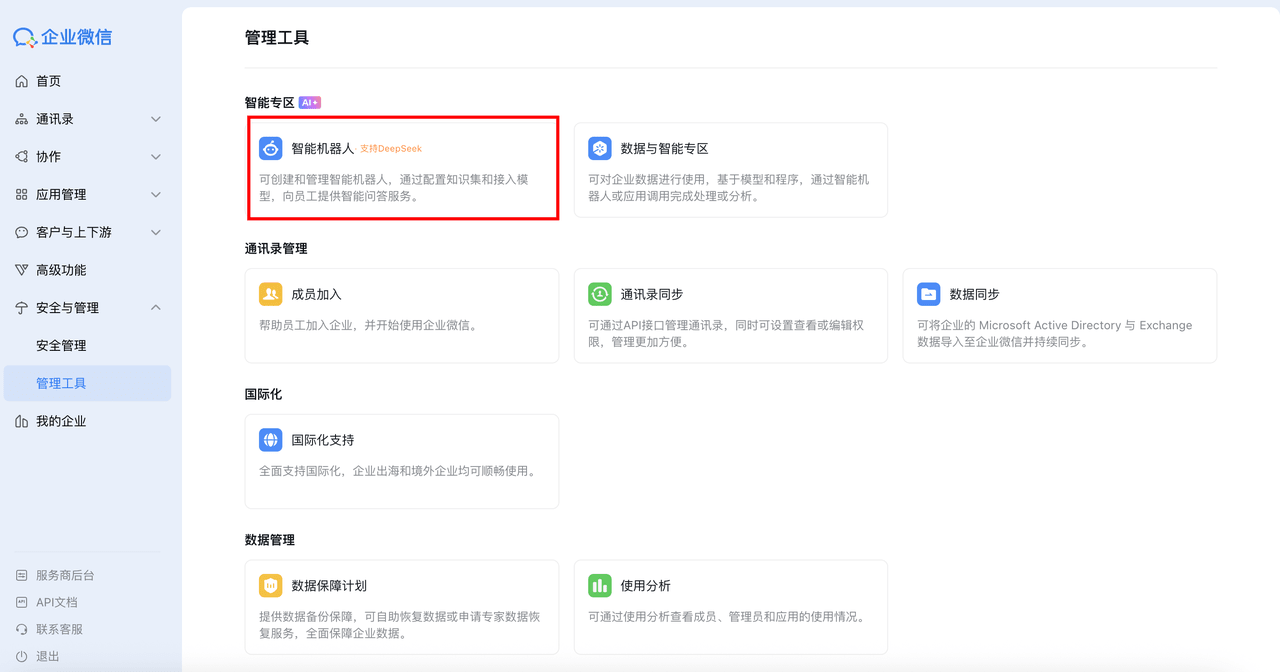This screenshot has height=672, width=1280.
Task: Select the 成员加入 people icon
Action: tap(270, 293)
